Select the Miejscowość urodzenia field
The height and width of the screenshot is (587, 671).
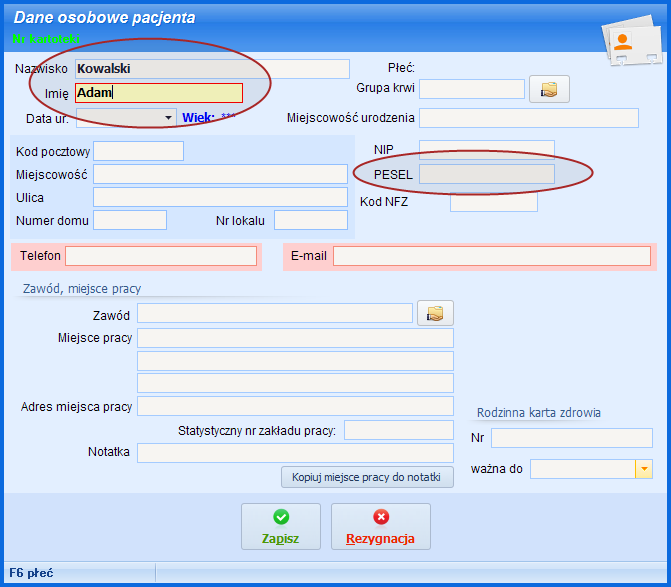(528, 118)
